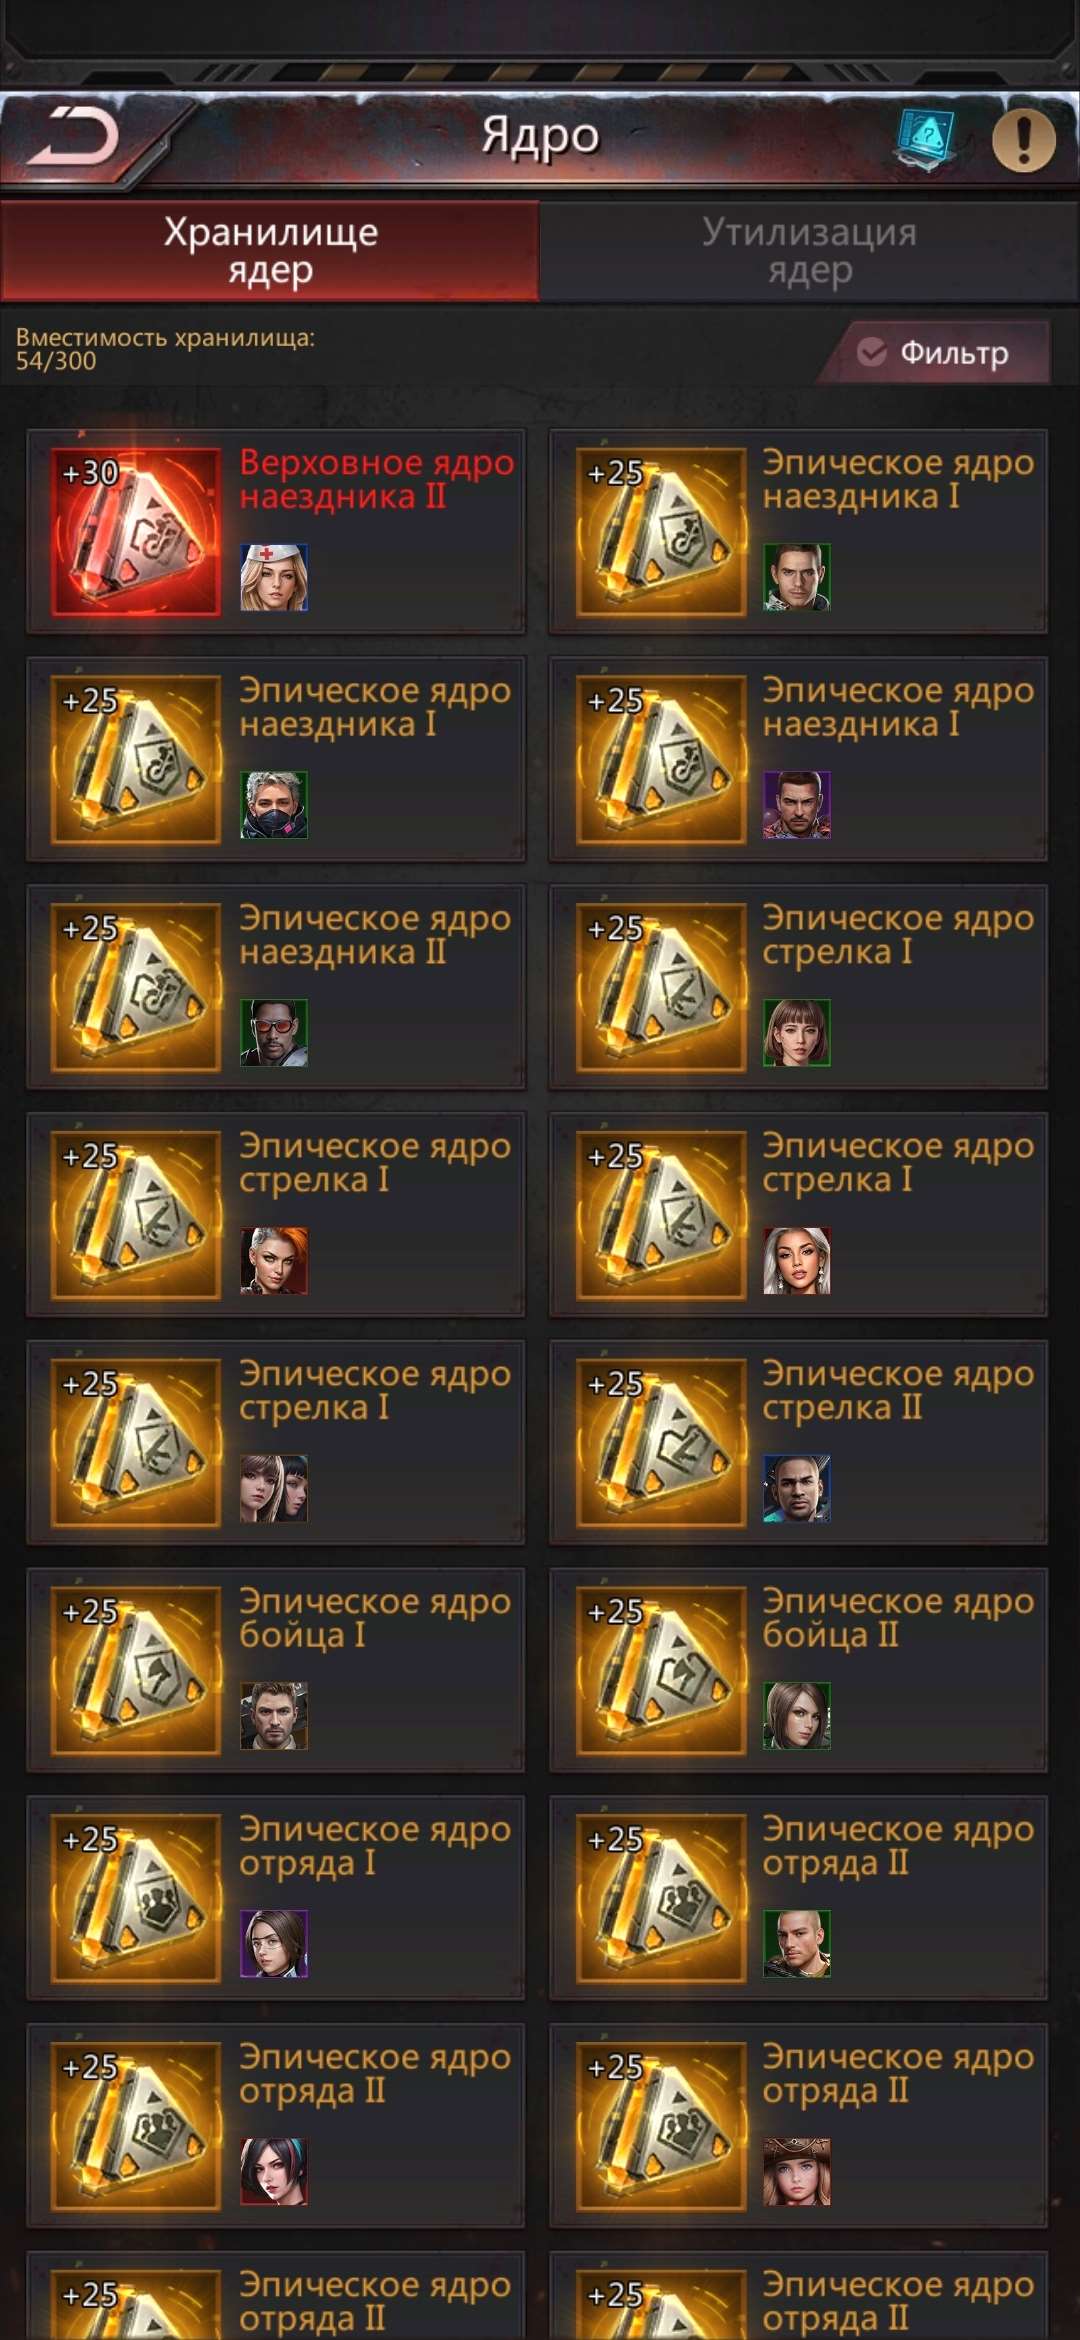Screen dimensions: 1080x2340
Task: Tap the twin girls hero portrait
Action: 274,1488
